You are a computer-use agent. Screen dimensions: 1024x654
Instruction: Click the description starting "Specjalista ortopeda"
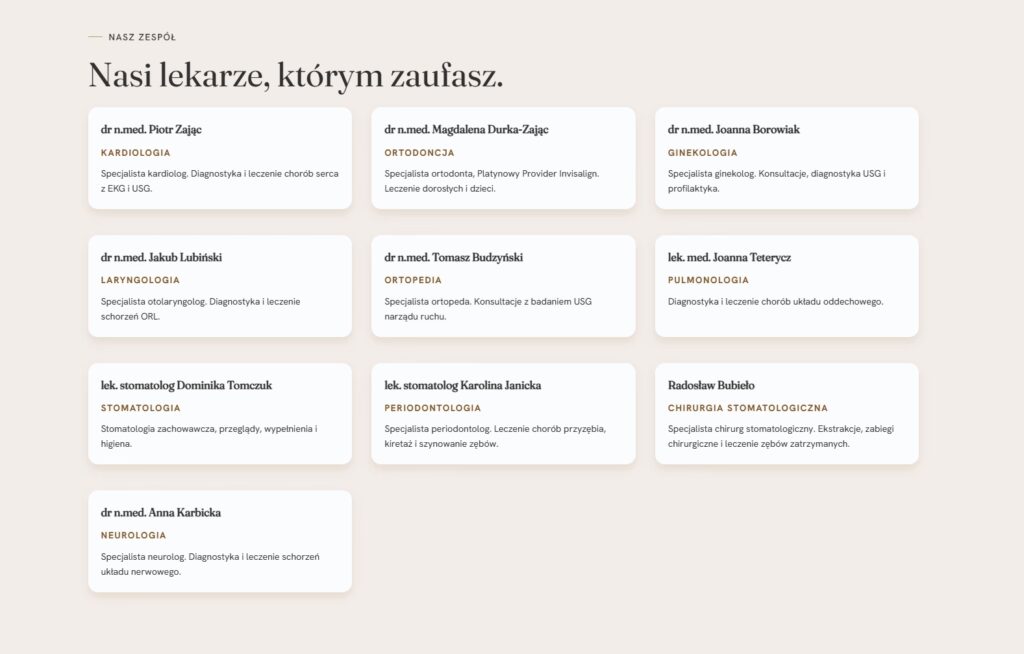pos(488,309)
